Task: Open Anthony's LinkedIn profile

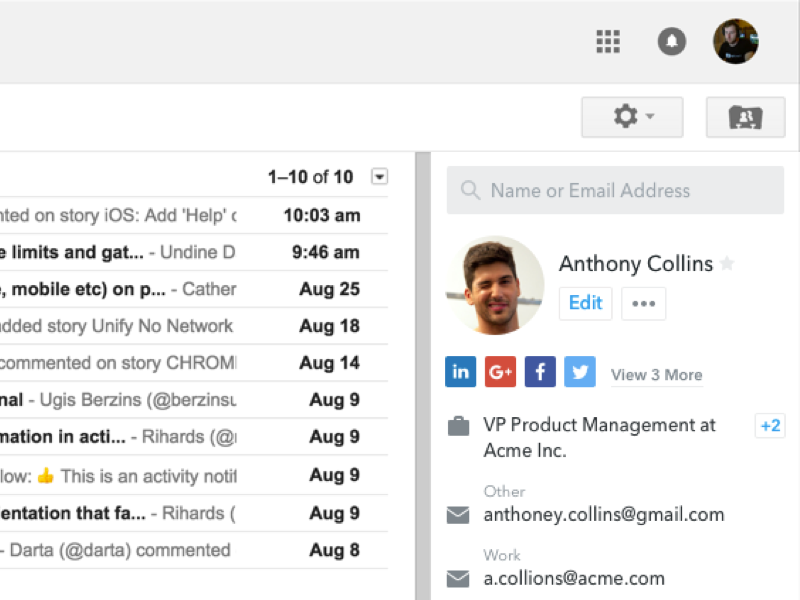Action: (x=461, y=372)
